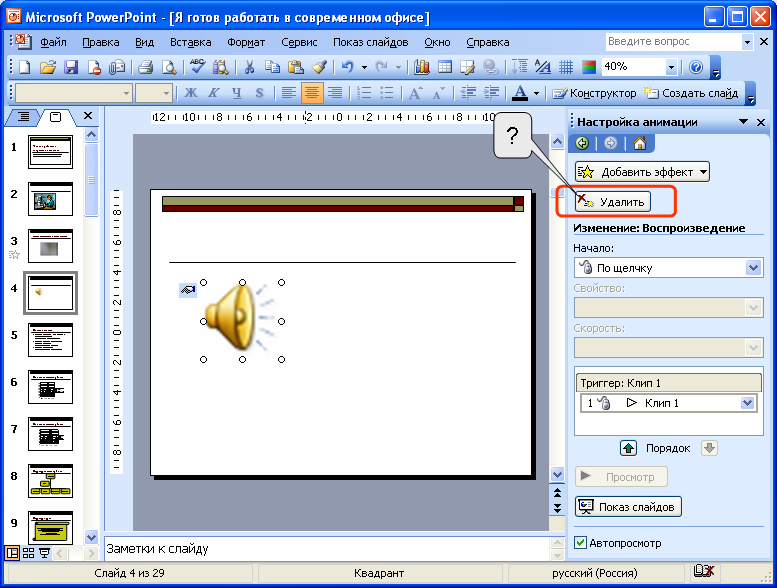Toggle the Автопросмотр checkbox
Viewport: 777px width, 588px height.
(x=580, y=542)
